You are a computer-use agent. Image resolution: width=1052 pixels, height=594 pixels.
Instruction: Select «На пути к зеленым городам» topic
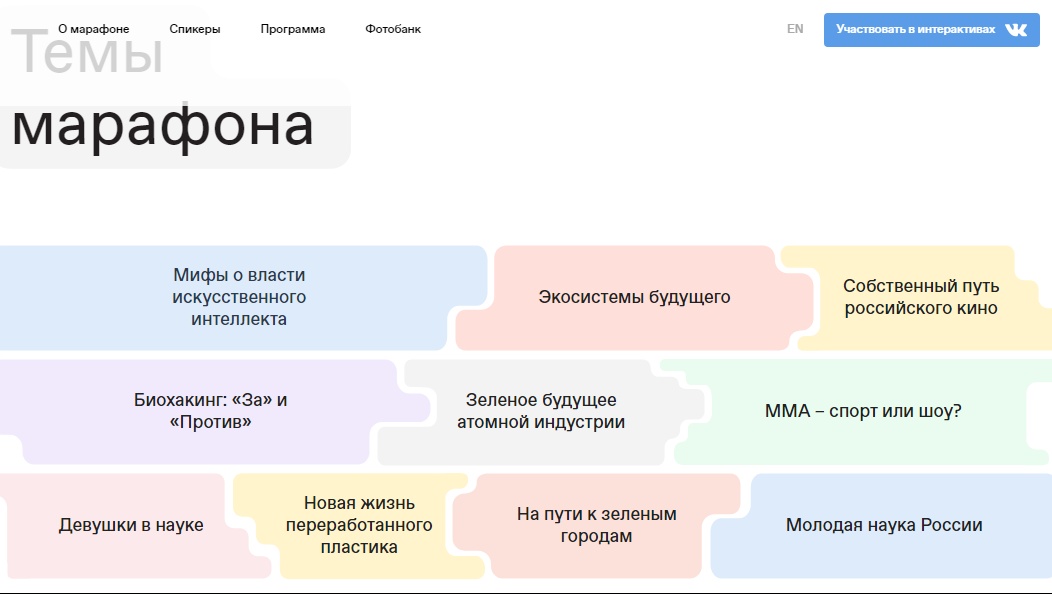click(596, 525)
